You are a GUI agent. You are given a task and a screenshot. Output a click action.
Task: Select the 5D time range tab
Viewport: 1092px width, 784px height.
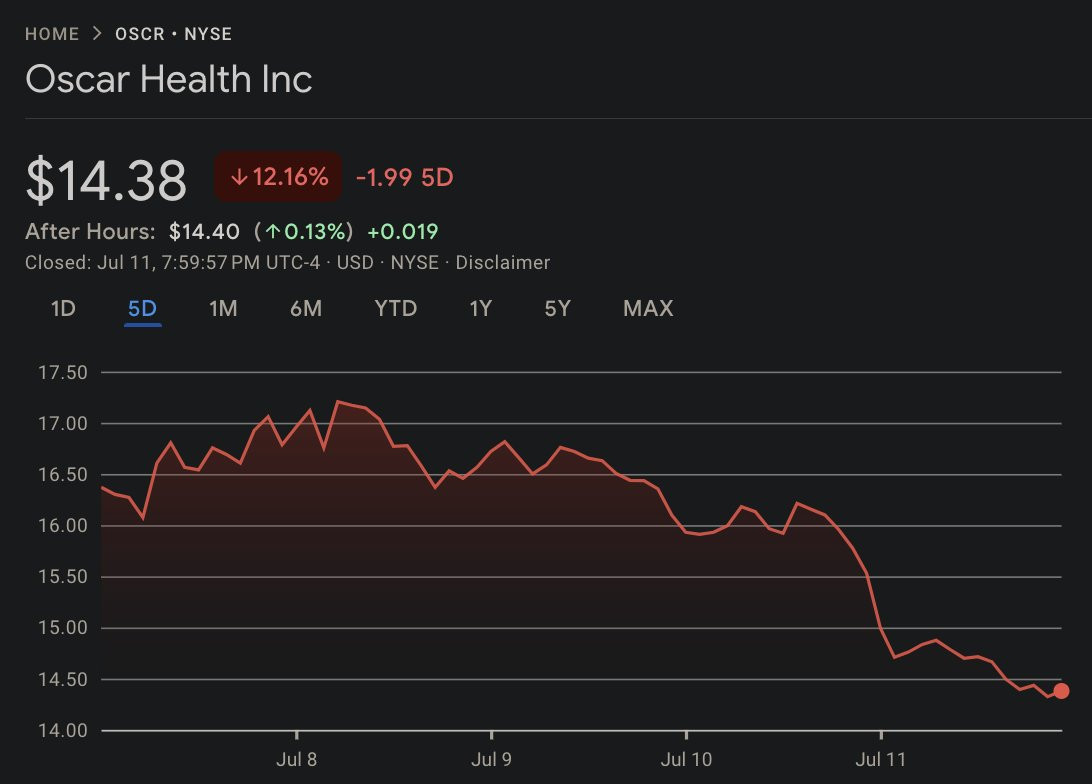[x=142, y=309]
